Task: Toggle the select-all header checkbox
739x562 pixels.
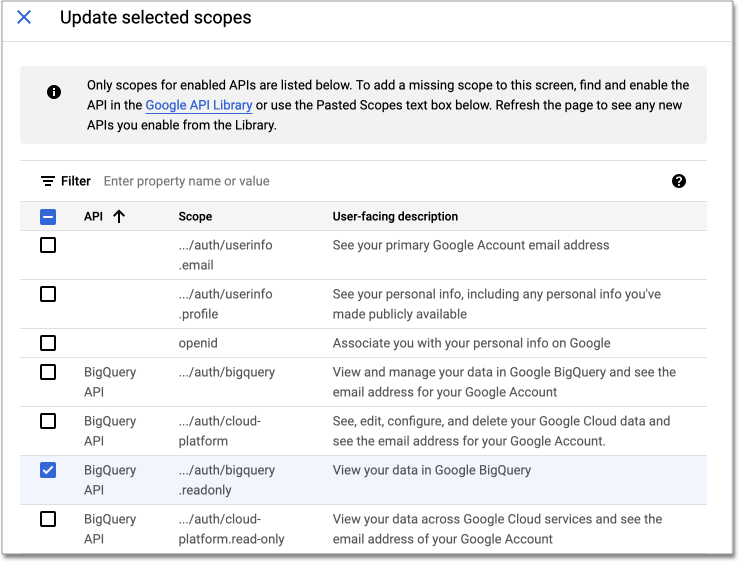Action: (x=48, y=216)
